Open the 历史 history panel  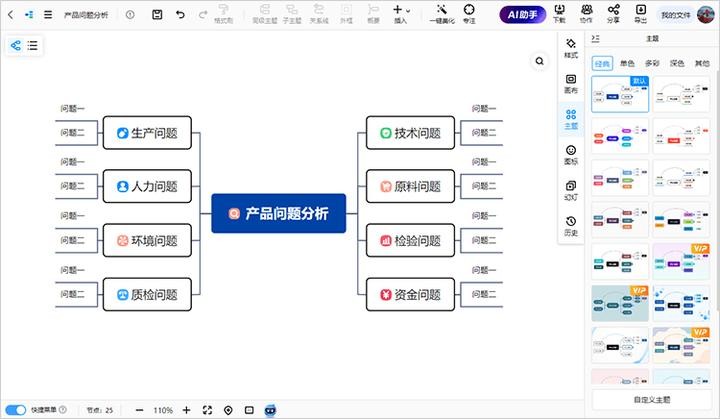(x=570, y=227)
